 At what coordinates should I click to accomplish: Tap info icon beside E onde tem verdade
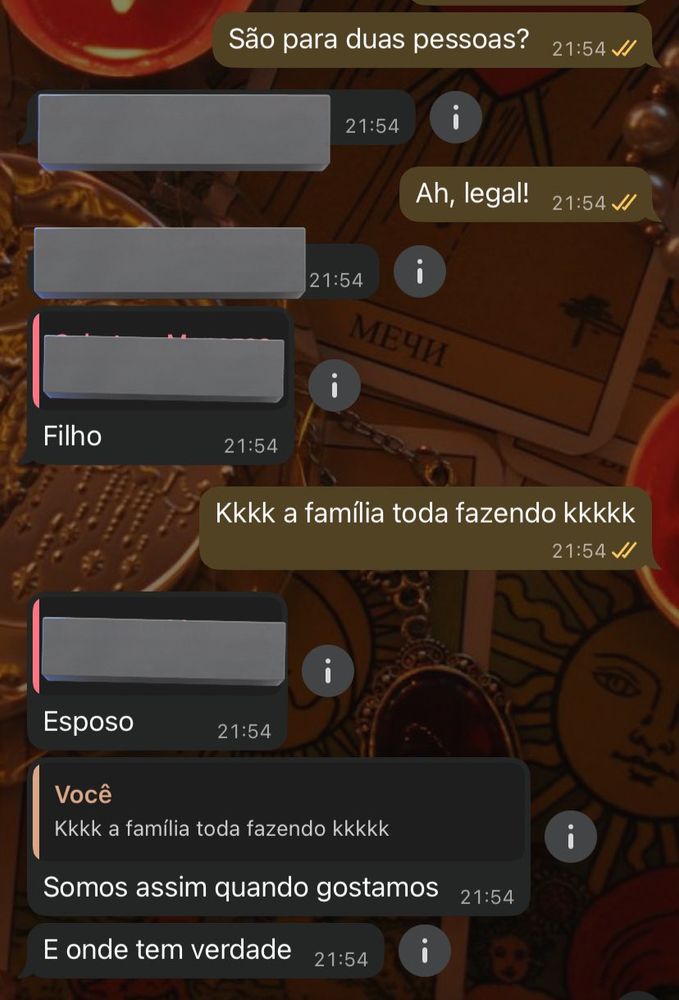(x=425, y=950)
